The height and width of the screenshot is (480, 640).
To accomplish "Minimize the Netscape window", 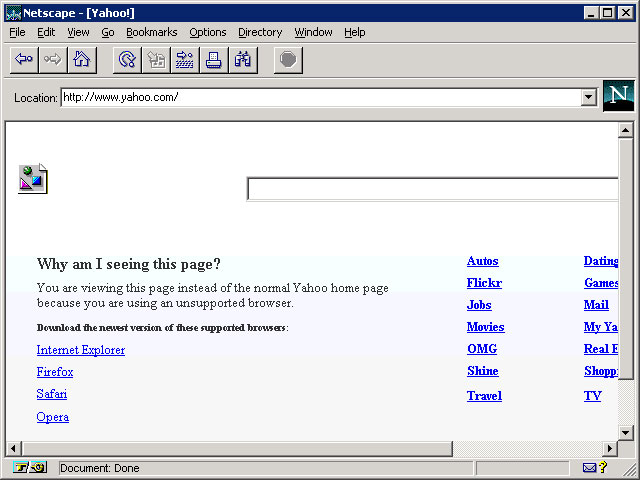I will [591, 13].
